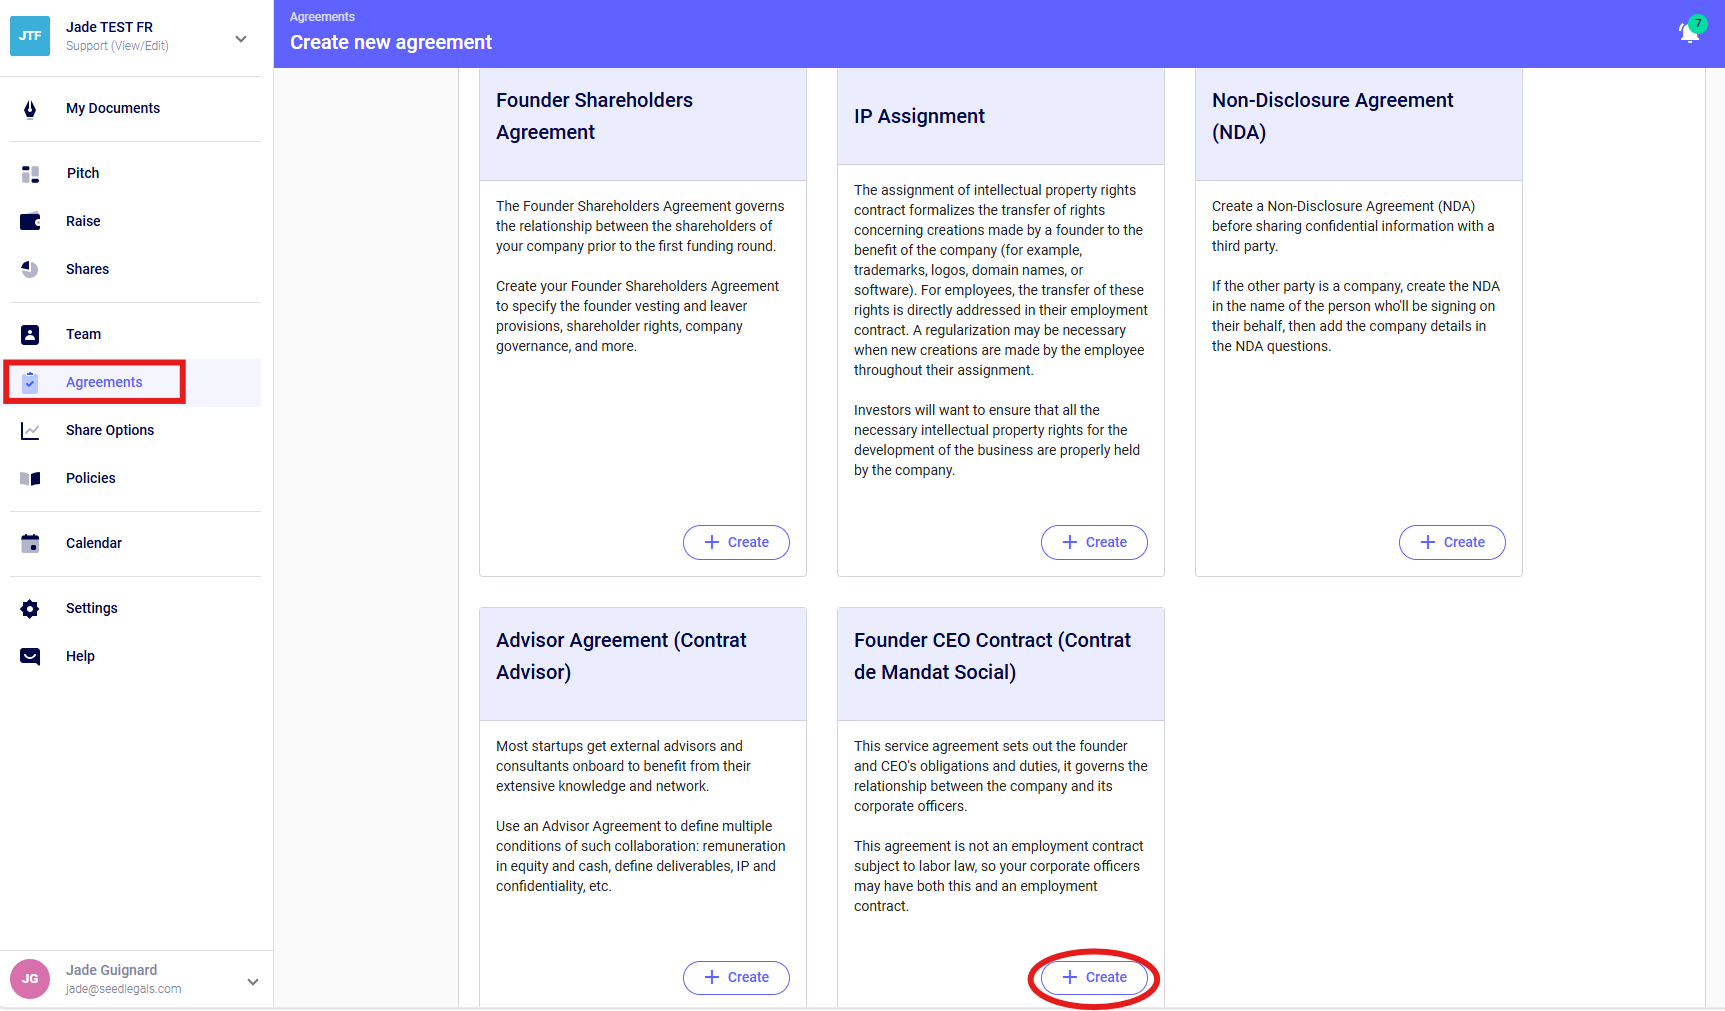The width and height of the screenshot is (1725, 1011).
Task: Open the Agreements menu item
Action: pos(104,383)
